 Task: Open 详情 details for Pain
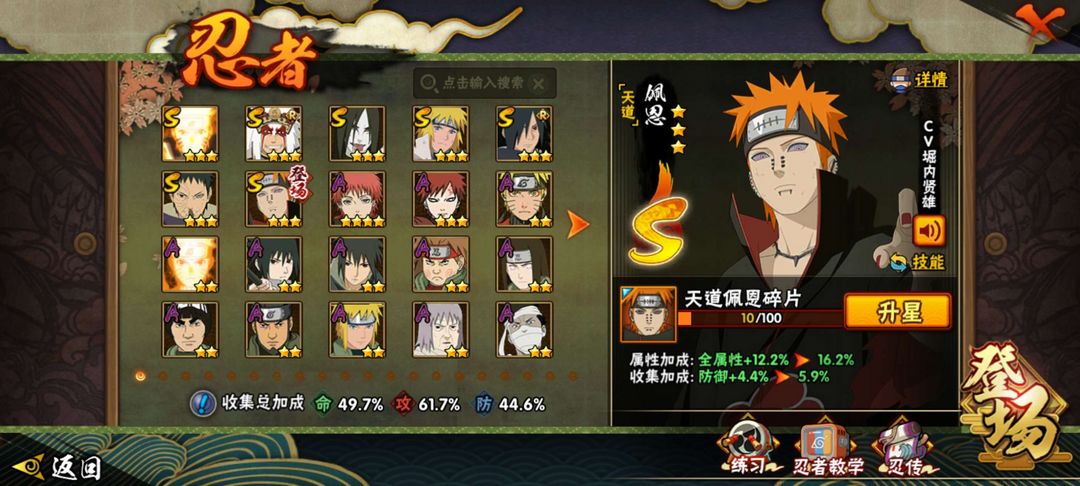point(920,80)
